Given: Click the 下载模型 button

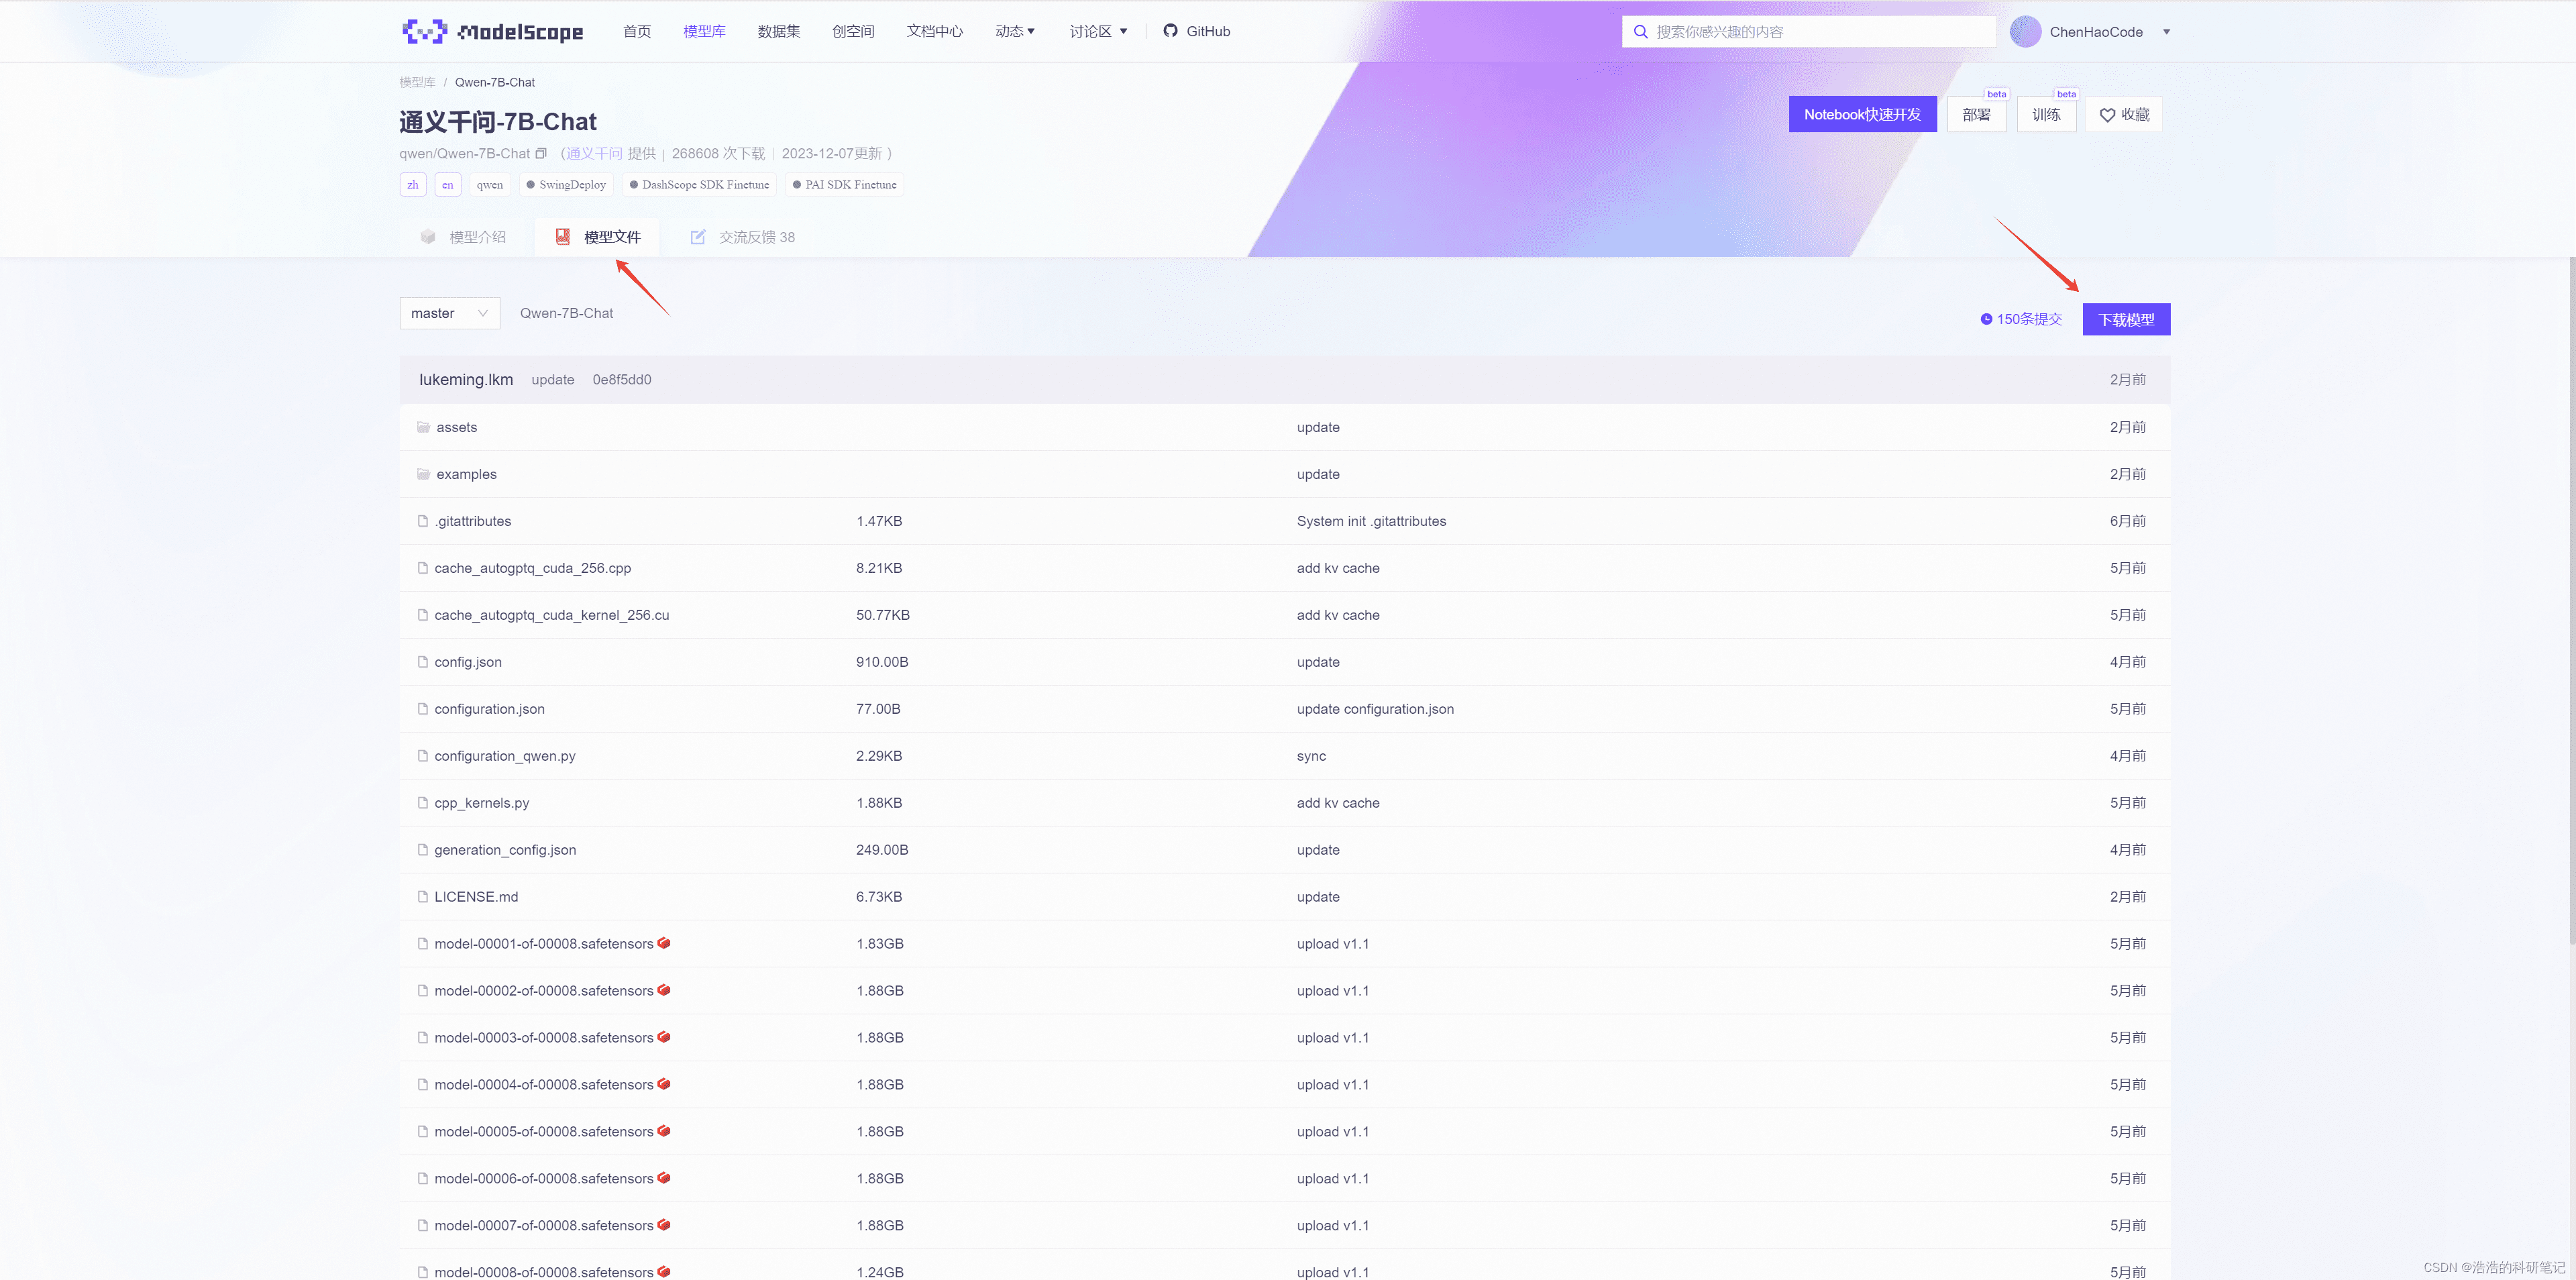Looking at the screenshot, I should [x=2126, y=319].
